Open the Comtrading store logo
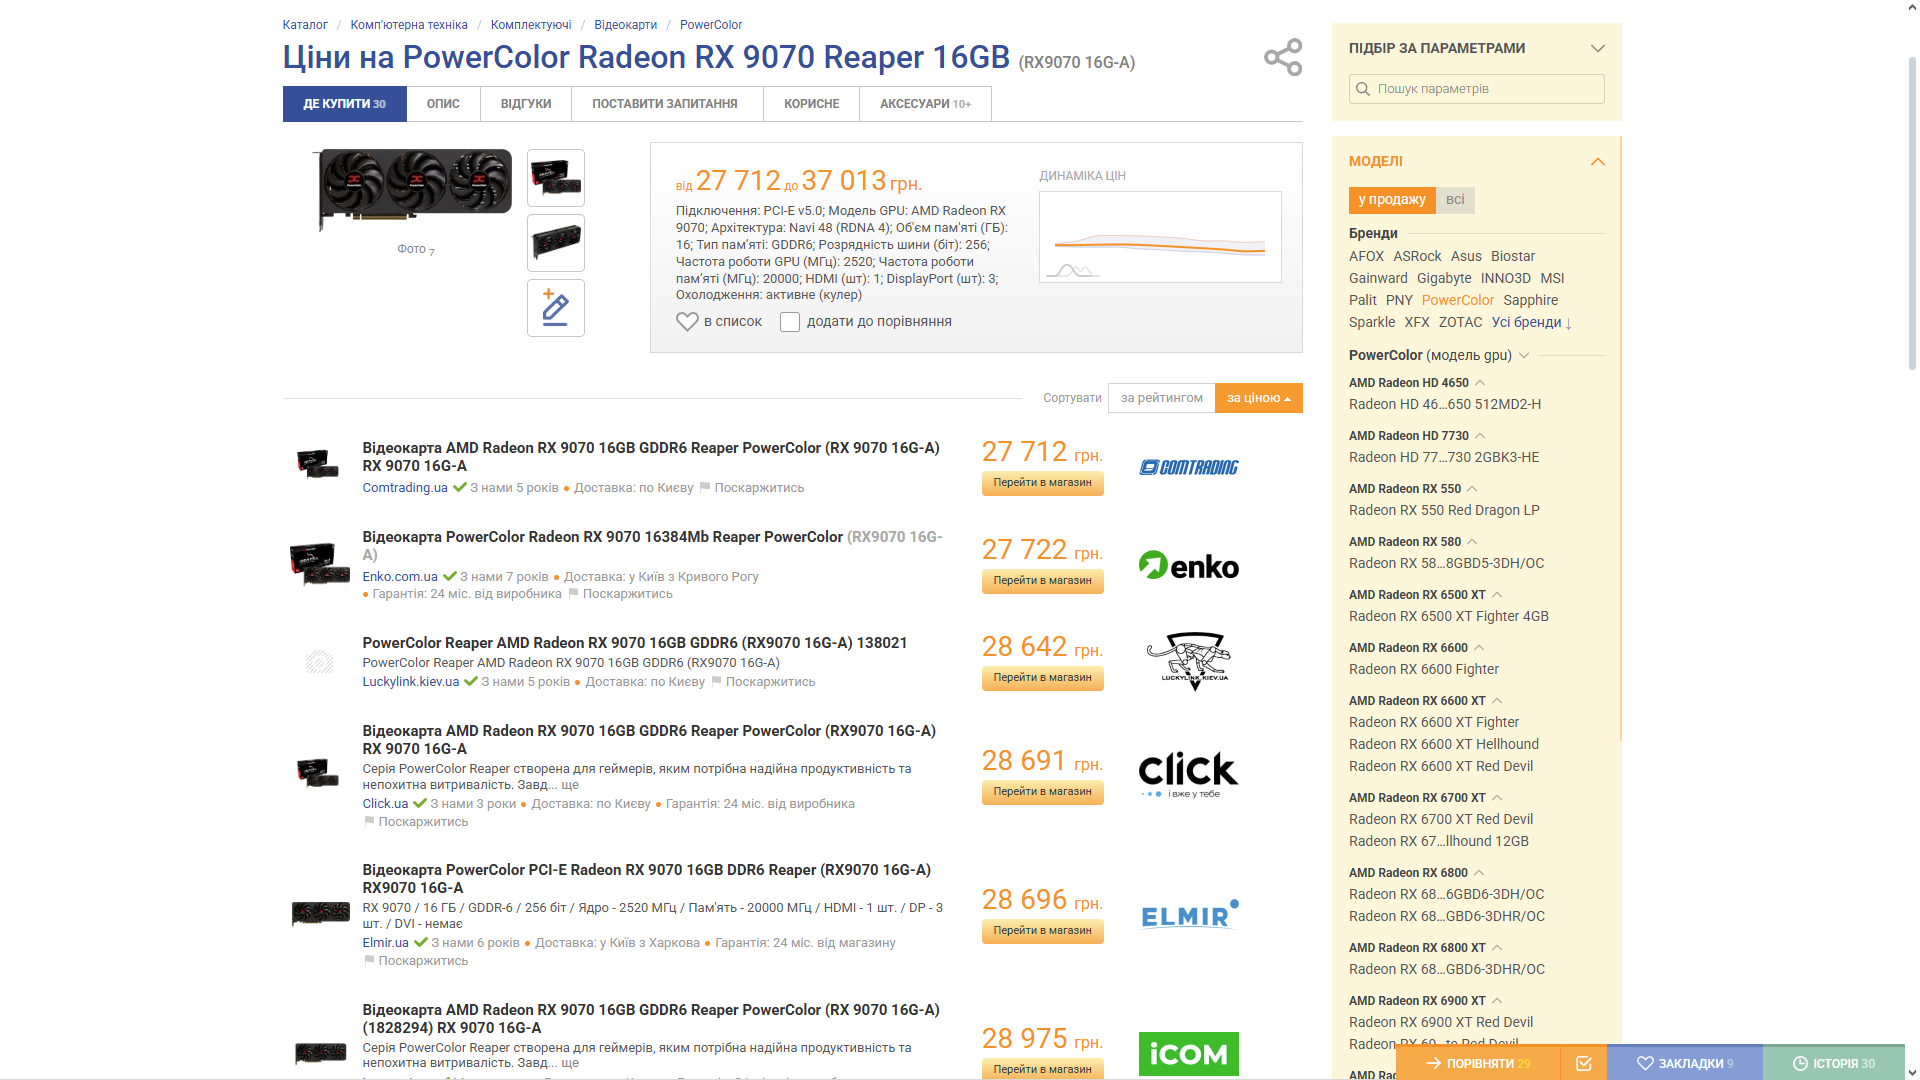Screen dimensions: 1920x1080 click(1189, 467)
